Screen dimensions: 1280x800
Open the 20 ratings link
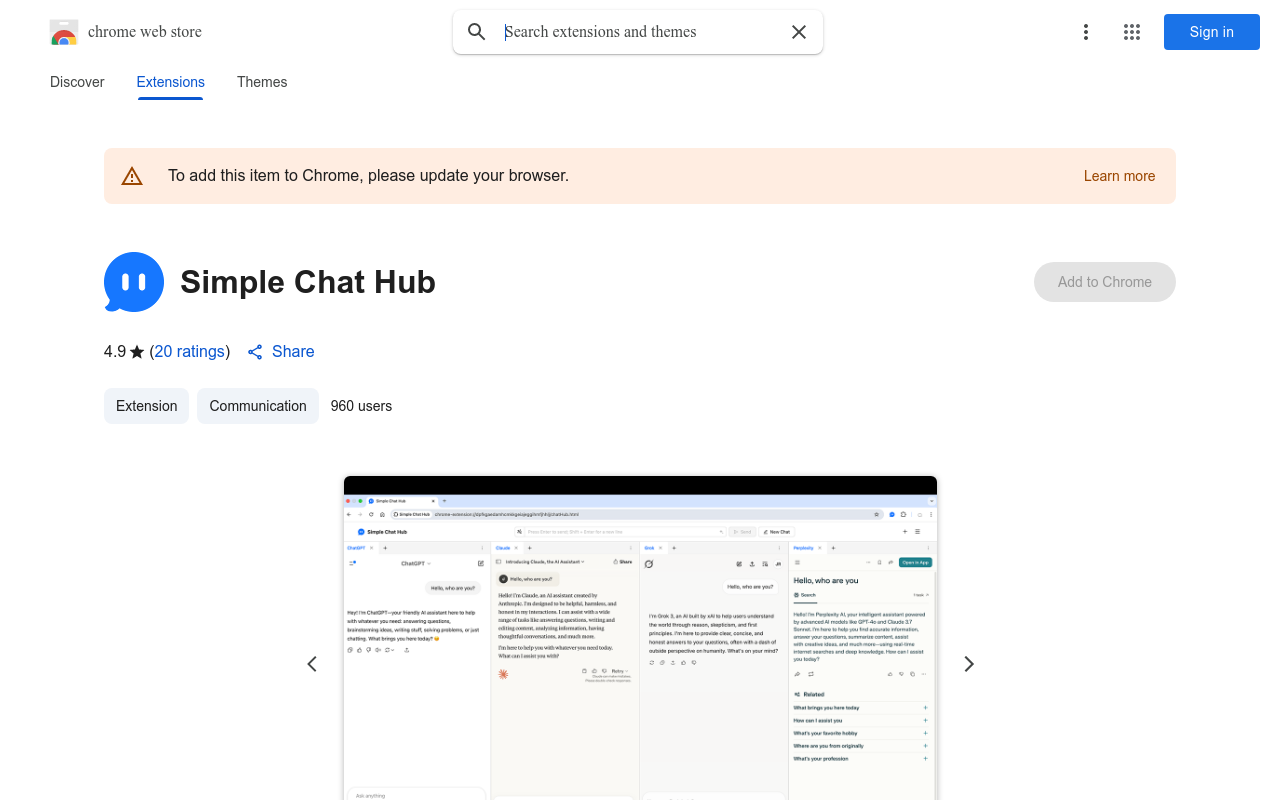click(189, 352)
